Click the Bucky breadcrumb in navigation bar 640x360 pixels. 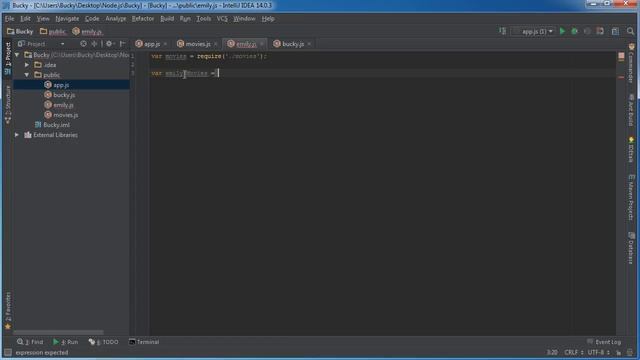(x=20, y=31)
